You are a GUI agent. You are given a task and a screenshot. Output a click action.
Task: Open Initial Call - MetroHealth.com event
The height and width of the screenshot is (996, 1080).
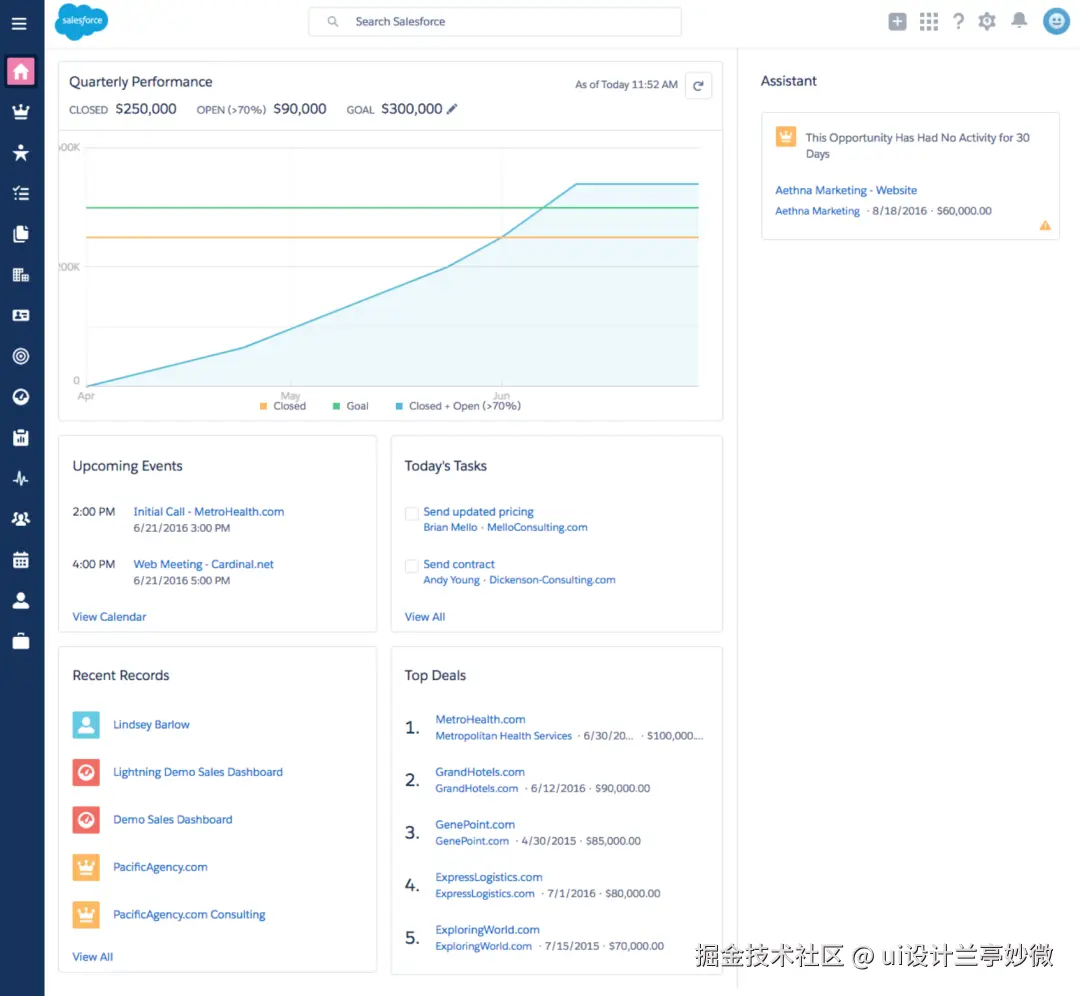[x=209, y=512]
